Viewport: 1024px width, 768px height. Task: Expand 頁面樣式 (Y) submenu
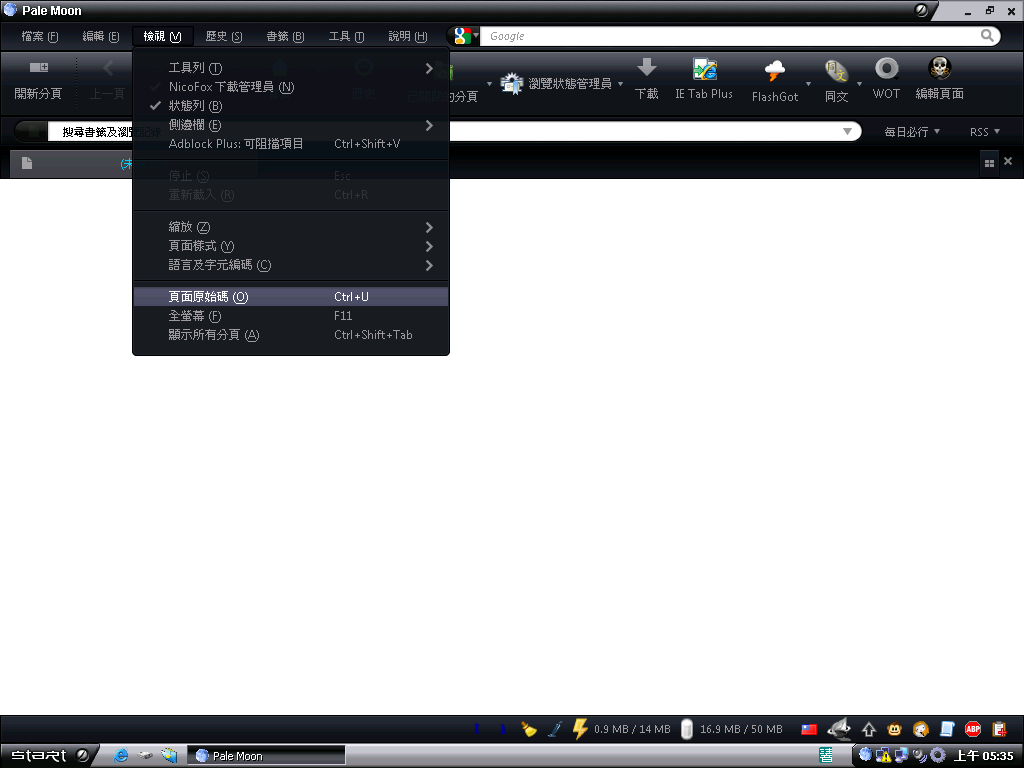pyautogui.click(x=291, y=246)
